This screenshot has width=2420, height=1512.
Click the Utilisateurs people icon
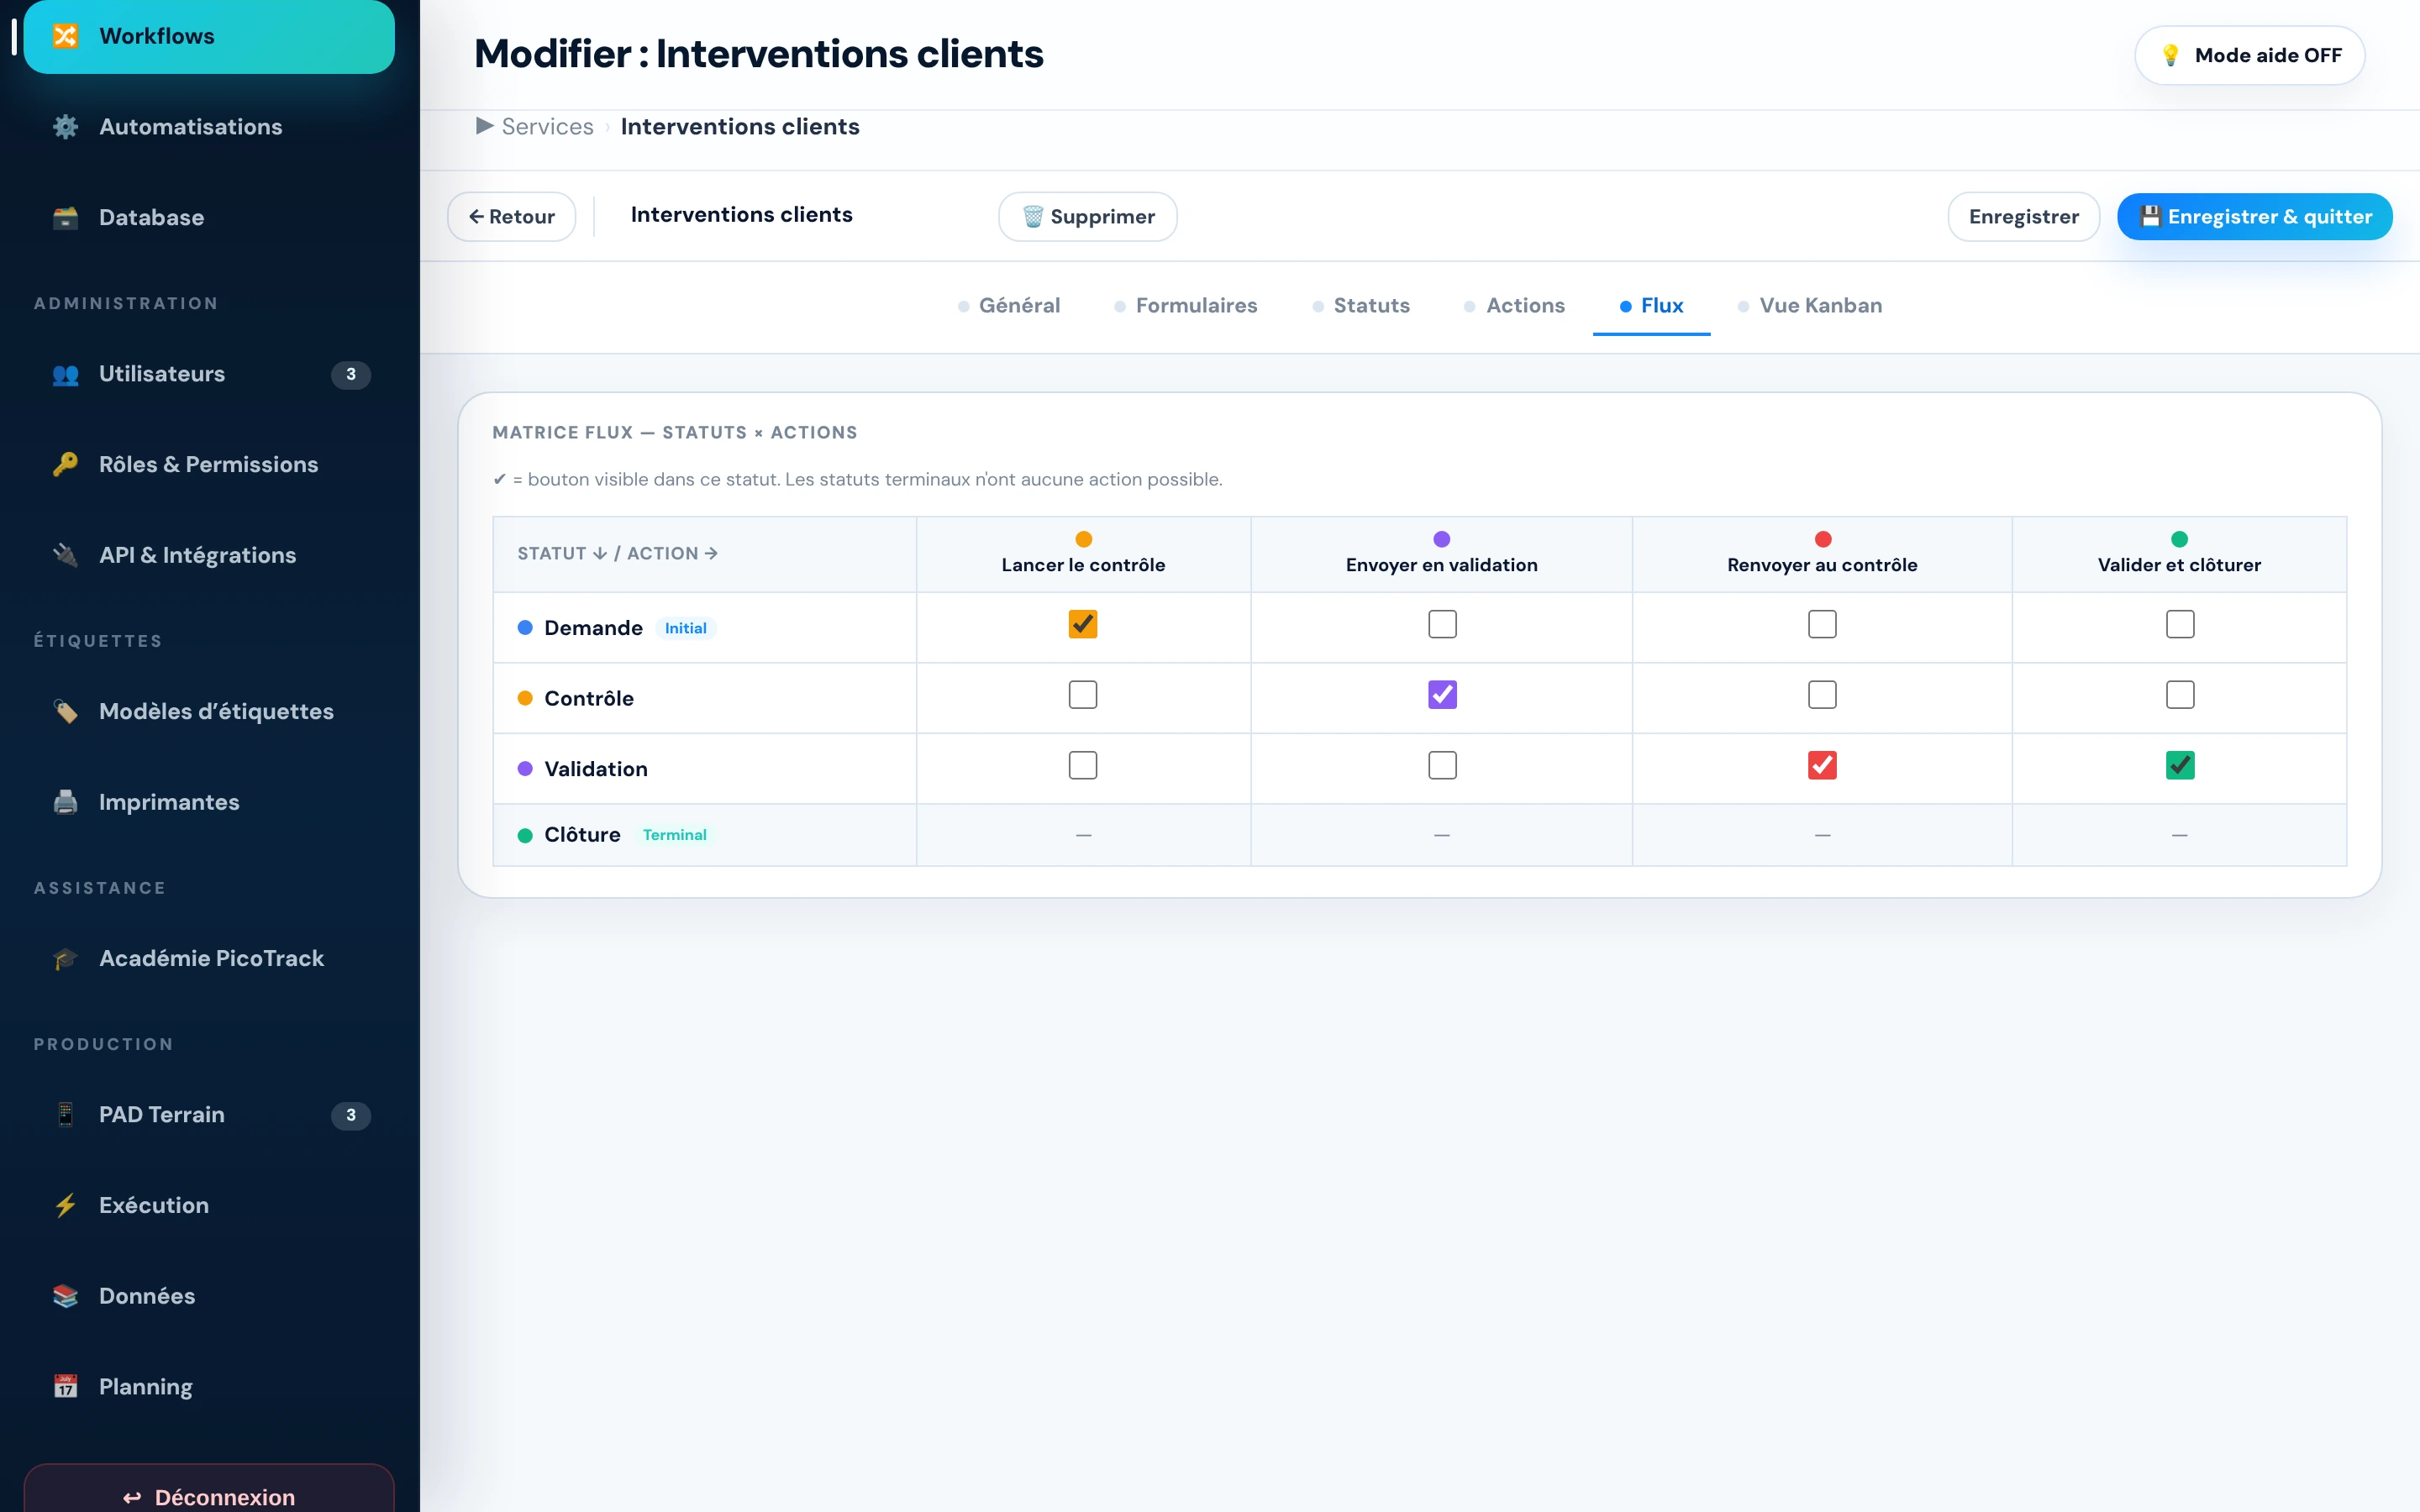click(x=66, y=374)
